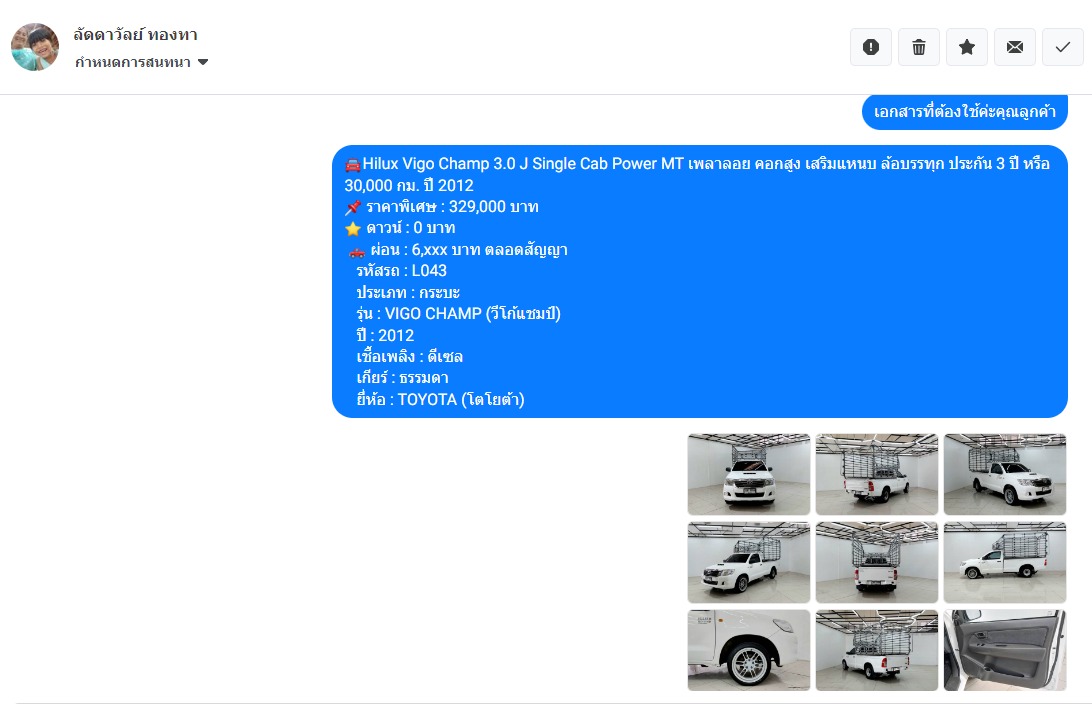Open contact name ลัดดาวัลย์ ทองทา
This screenshot has height=704, width=1092.
(x=135, y=34)
